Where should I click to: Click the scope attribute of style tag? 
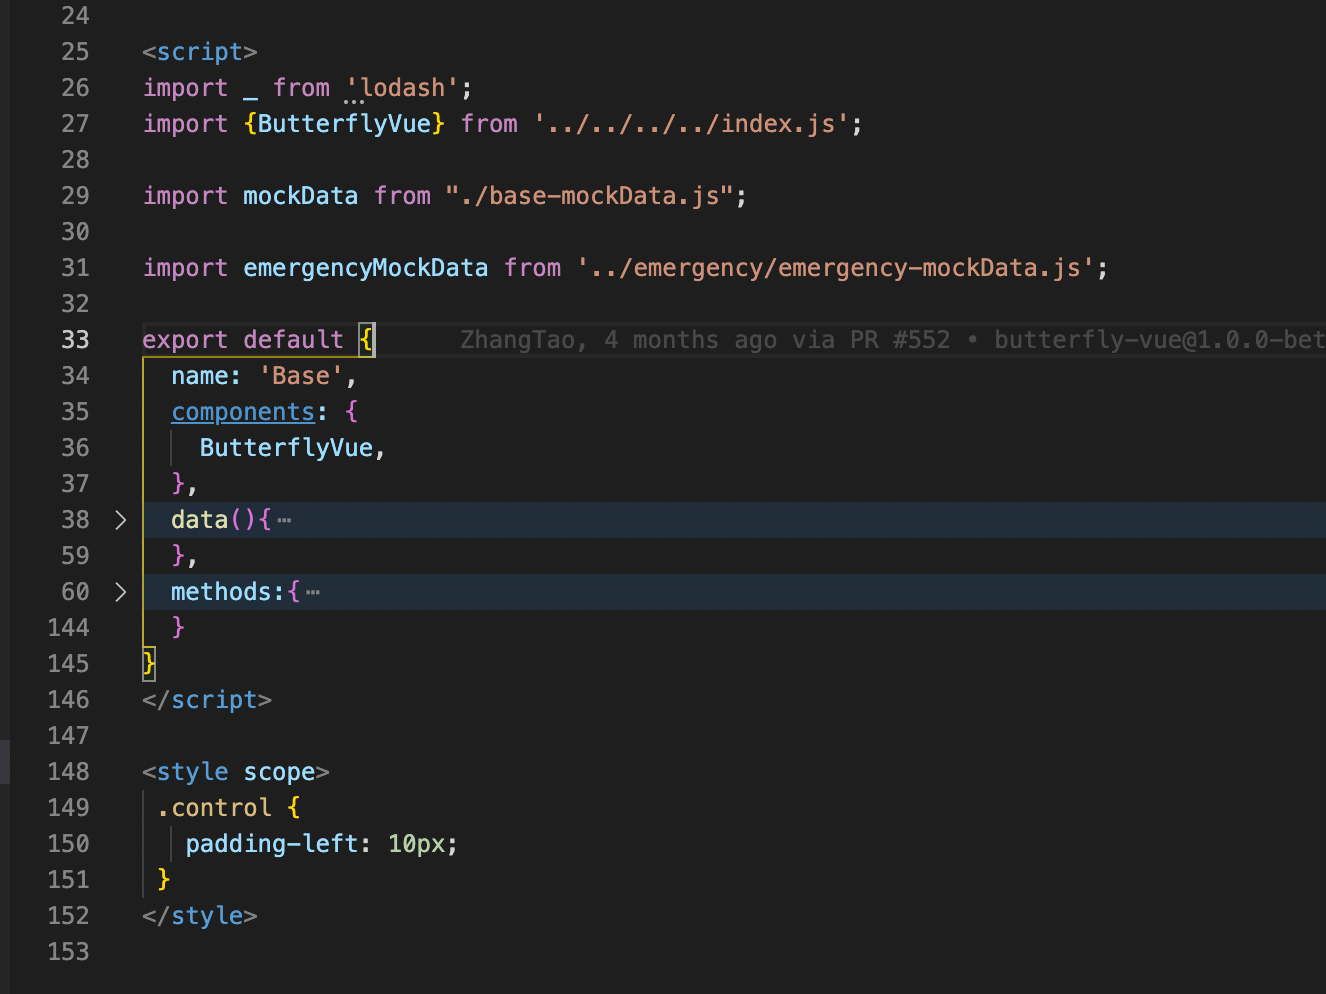coord(279,772)
